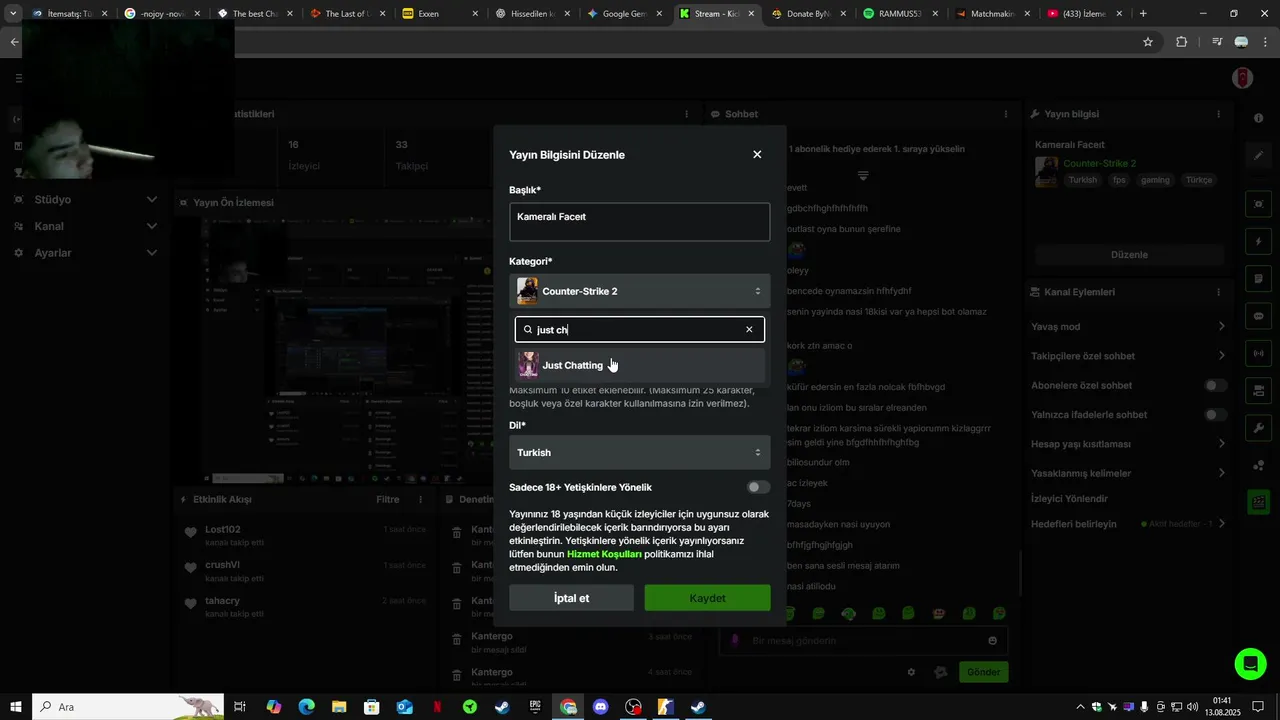Open chat settings gear icon
The height and width of the screenshot is (720, 1280).
coord(911,672)
